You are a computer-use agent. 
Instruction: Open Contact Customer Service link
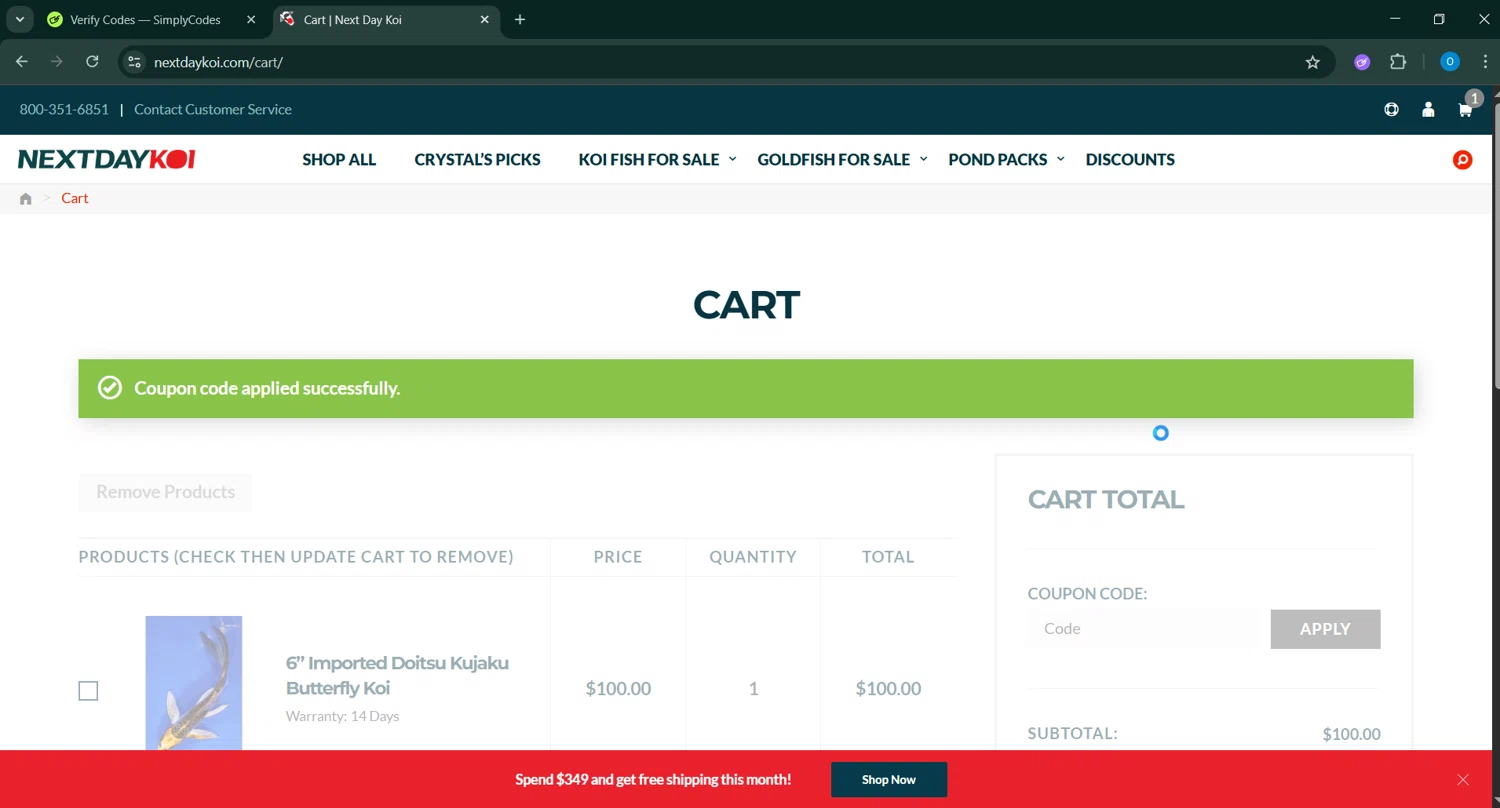(213, 109)
